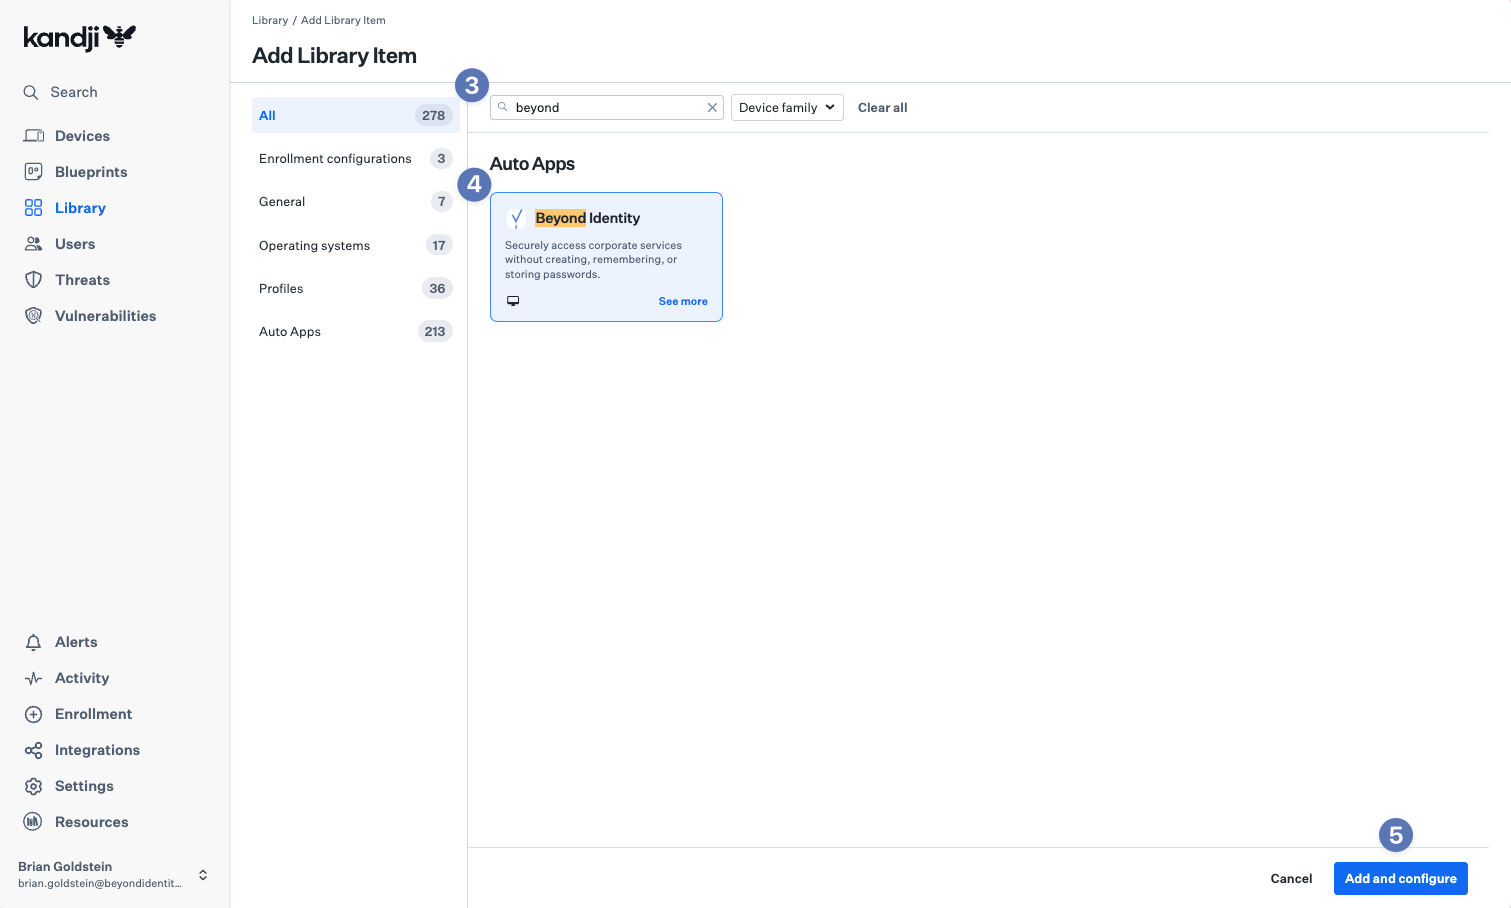
Task: Click Clear all filters
Action: [x=882, y=108]
